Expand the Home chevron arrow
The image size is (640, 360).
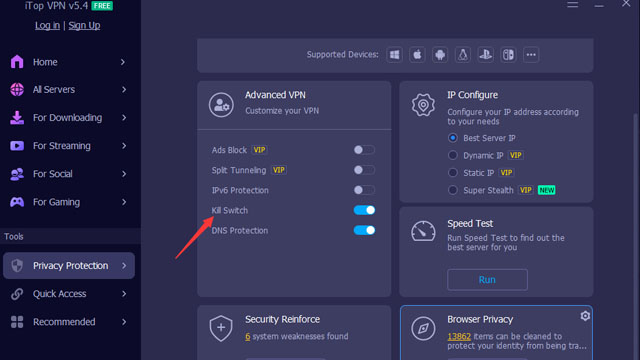123,62
